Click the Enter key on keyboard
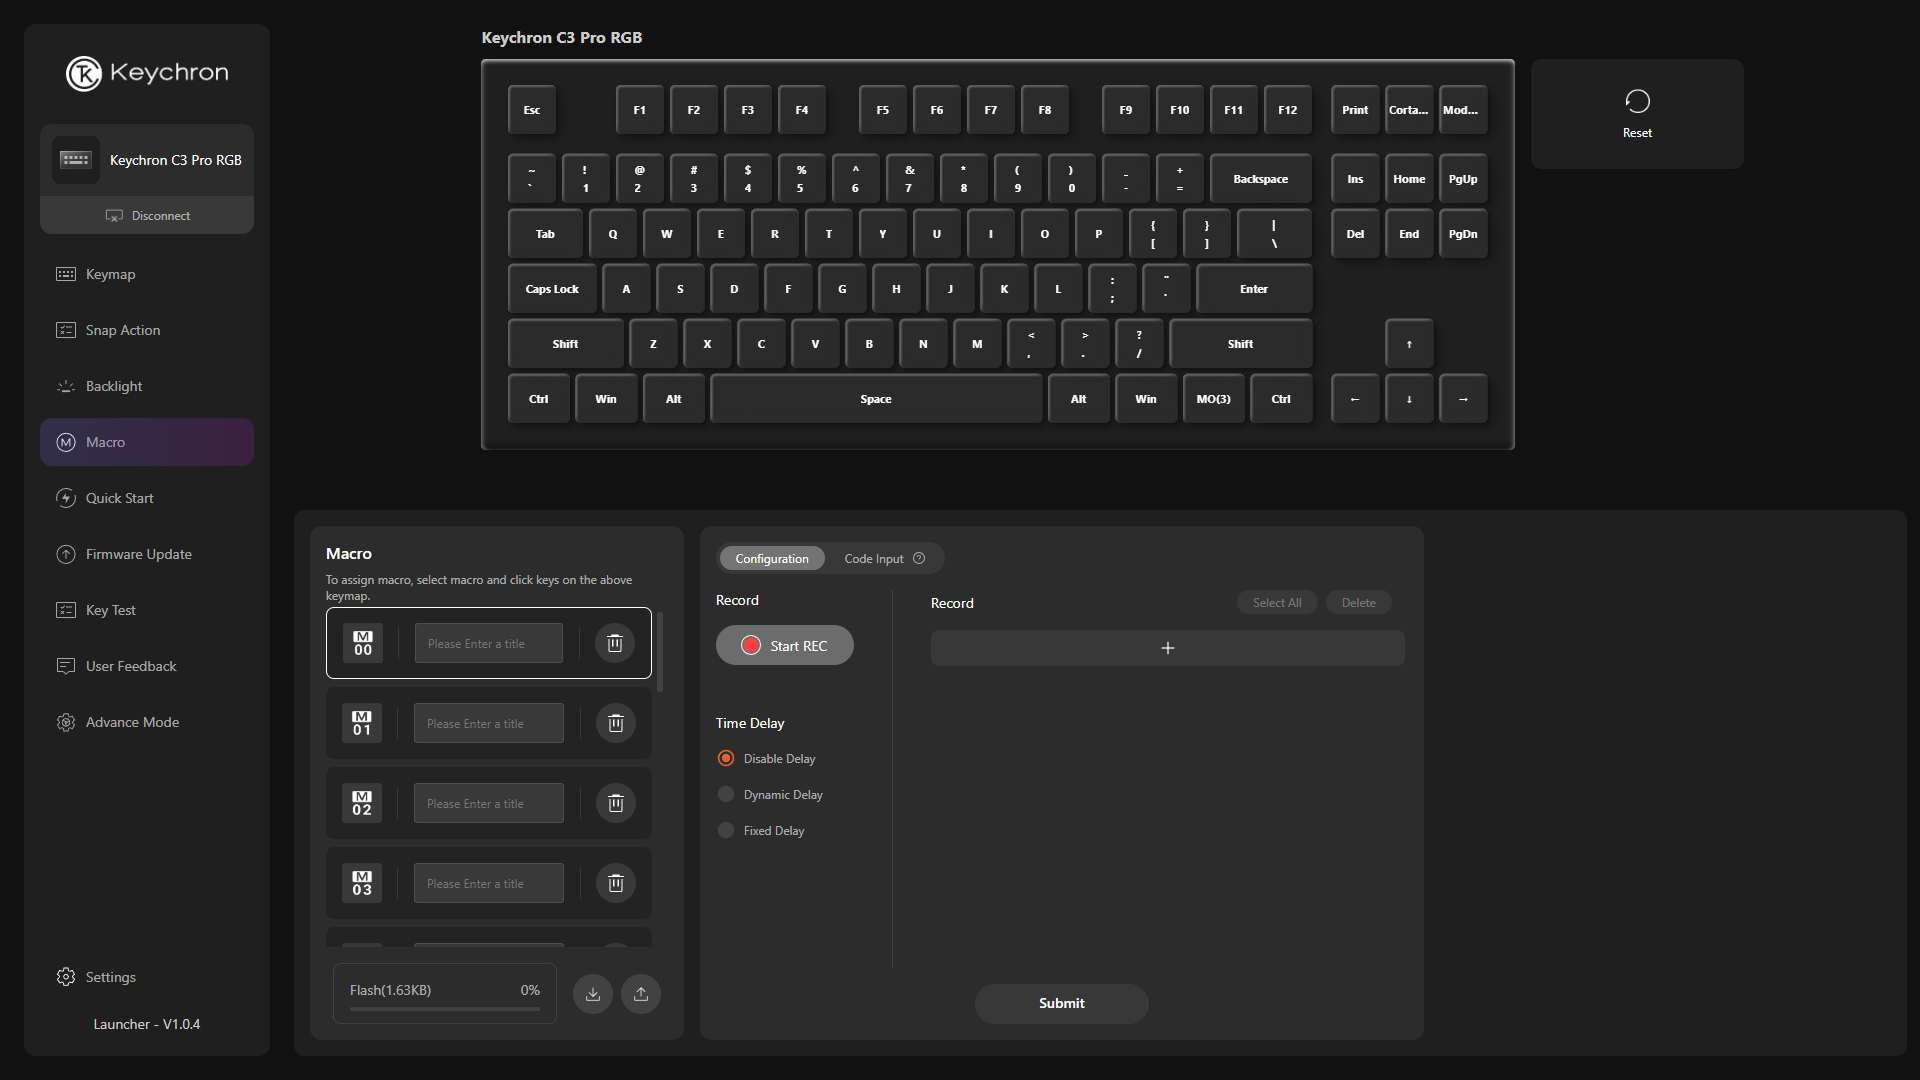This screenshot has width=1920, height=1080. tap(1254, 289)
